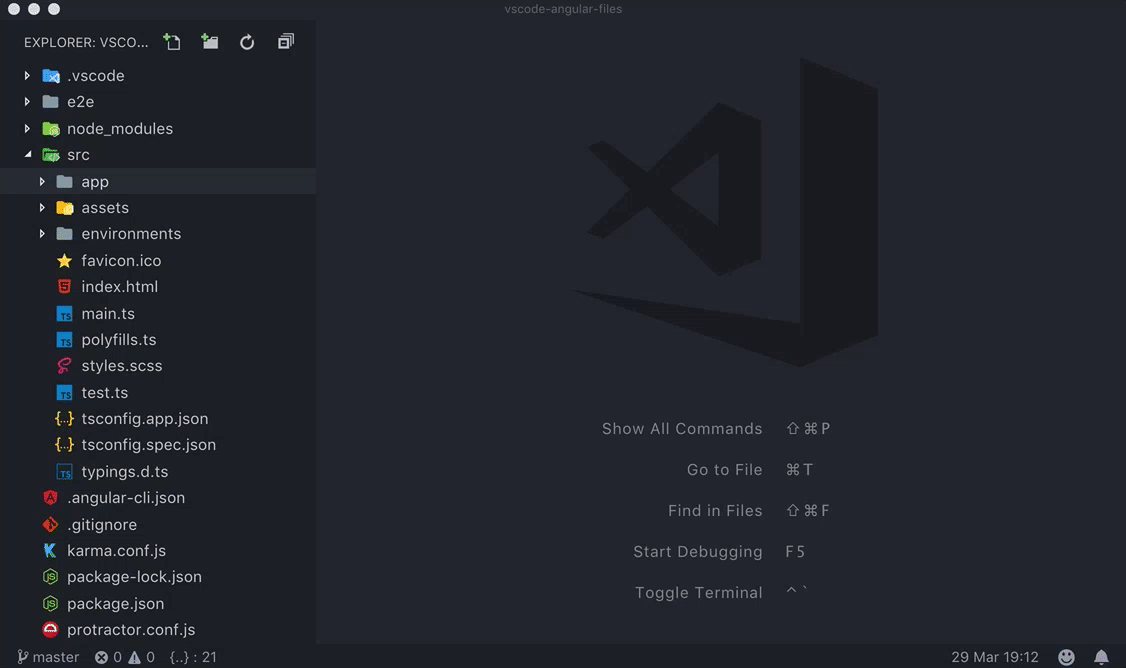Viewport: 1126px width, 668px height.
Task: Click the master git branch indicator
Action: pyautogui.click(x=47, y=657)
